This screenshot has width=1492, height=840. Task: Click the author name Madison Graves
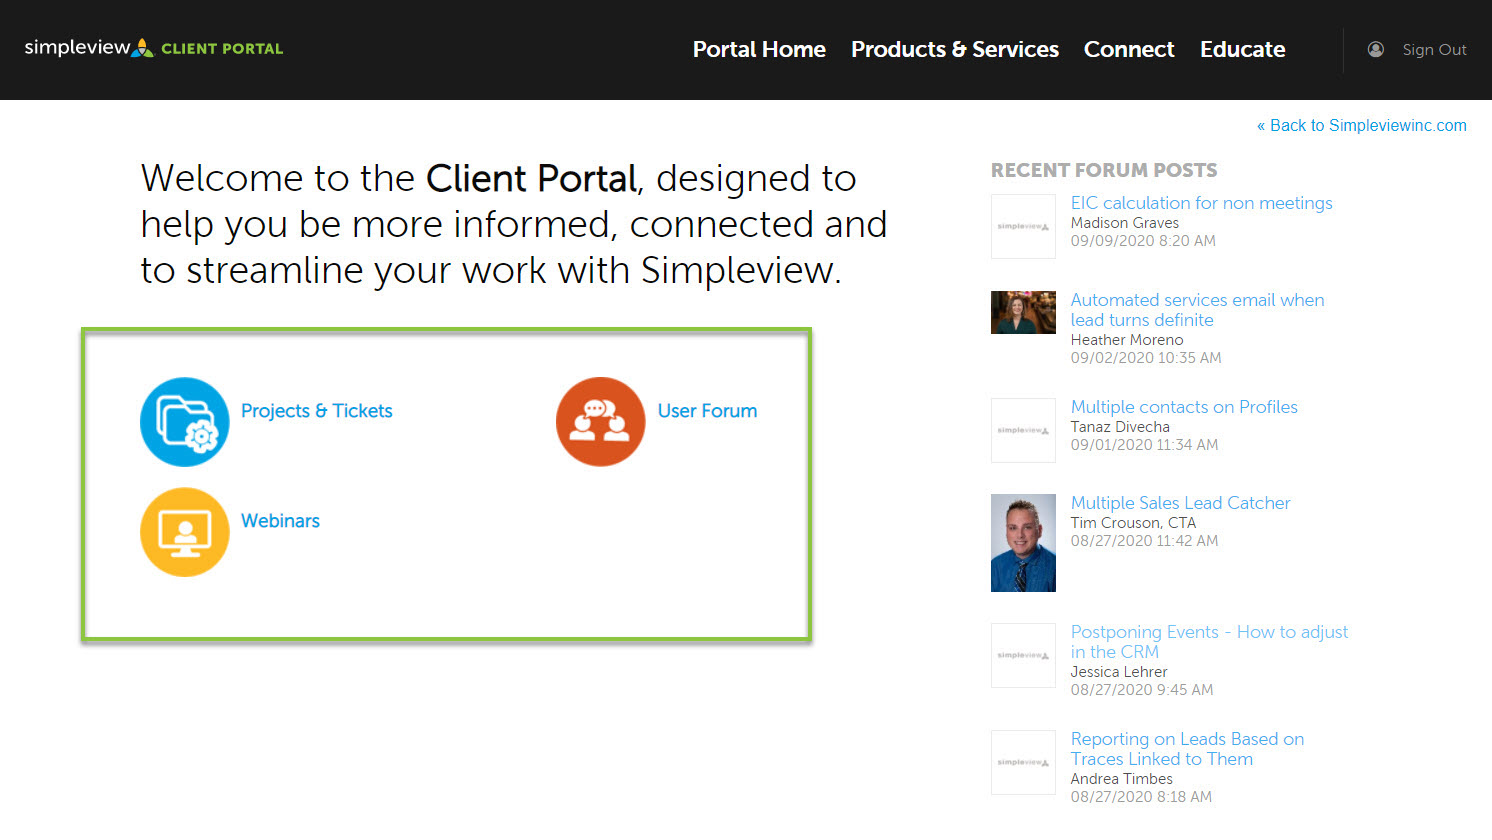(x=1125, y=223)
